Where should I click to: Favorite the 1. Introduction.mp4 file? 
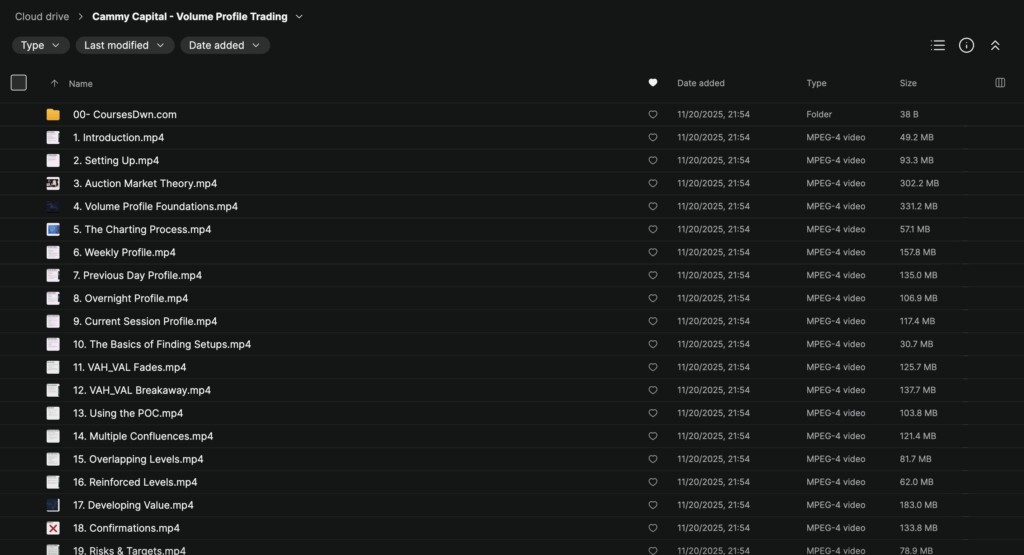point(653,138)
